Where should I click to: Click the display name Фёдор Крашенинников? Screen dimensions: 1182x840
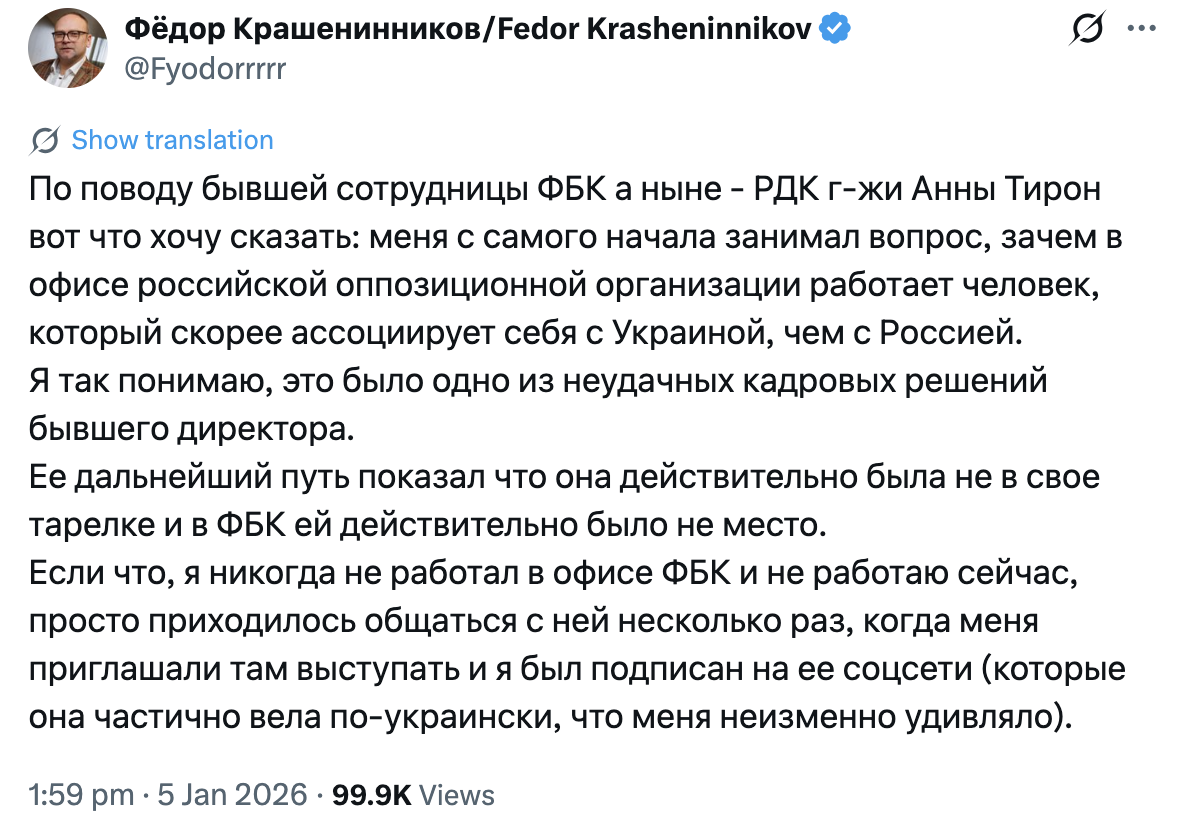coord(300,31)
